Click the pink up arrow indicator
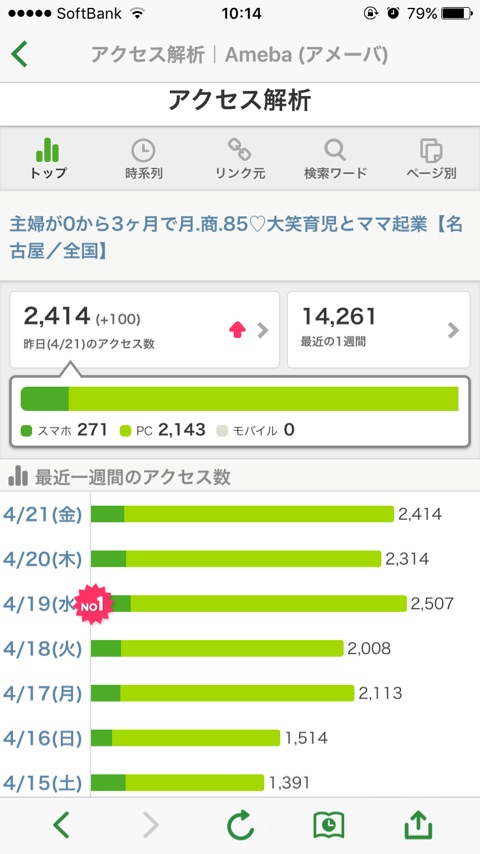The height and width of the screenshot is (854, 480). (x=238, y=330)
